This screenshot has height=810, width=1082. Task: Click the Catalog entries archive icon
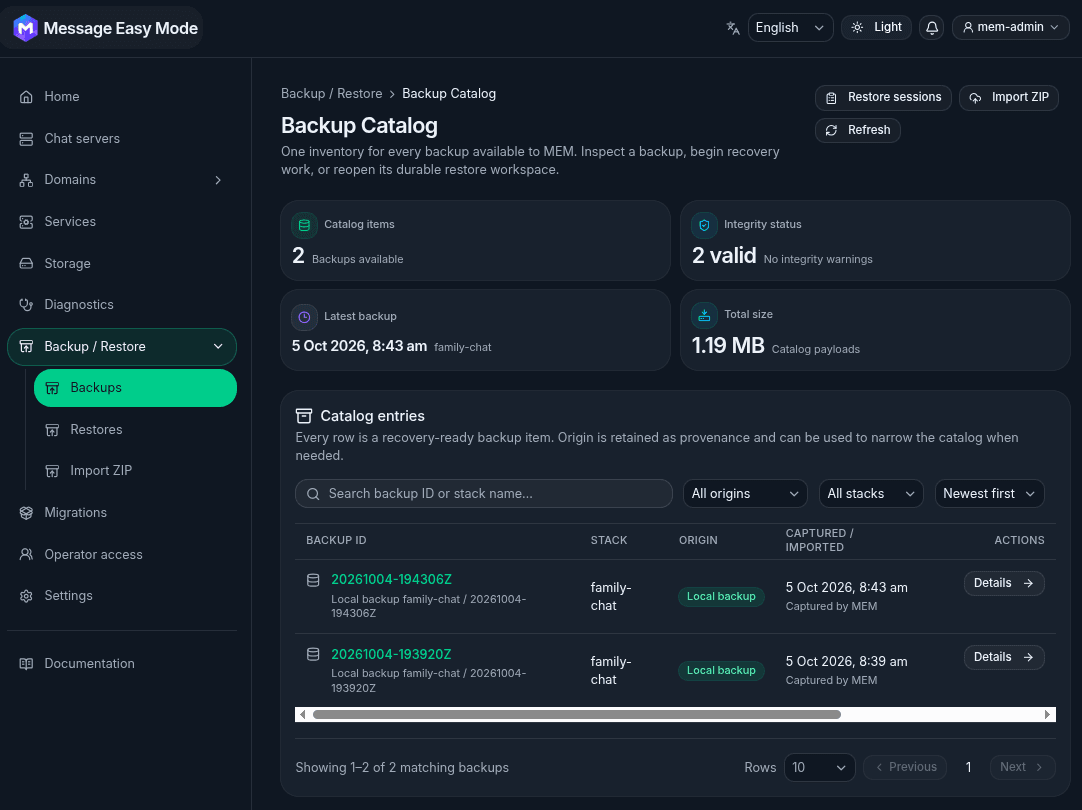pos(304,416)
